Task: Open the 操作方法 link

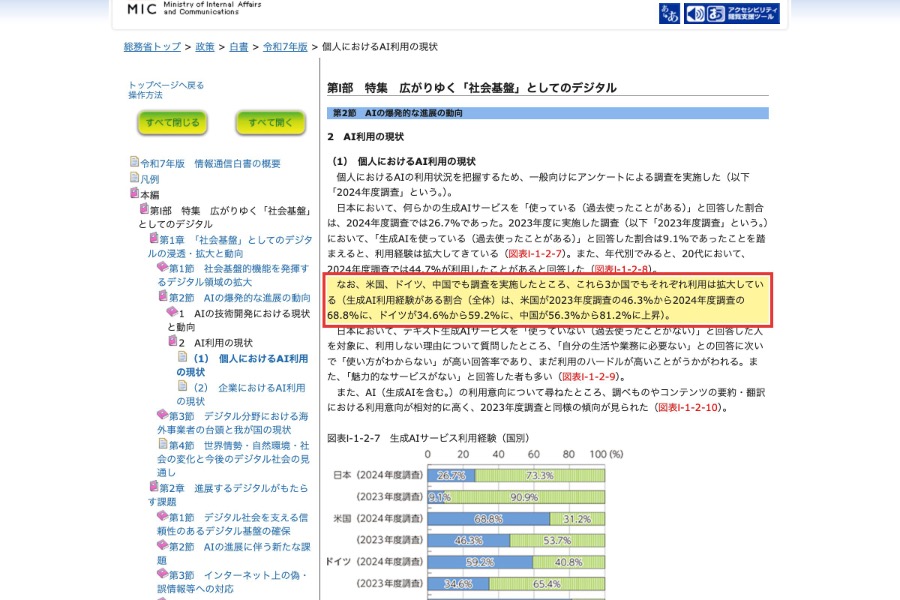Action: point(145,95)
